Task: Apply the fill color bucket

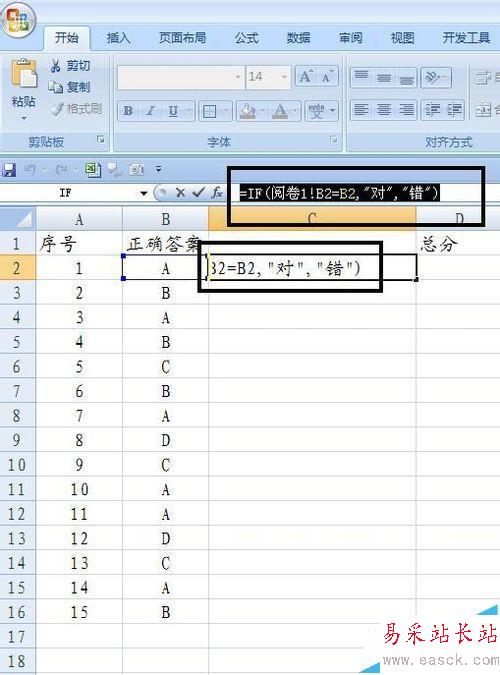Action: click(x=248, y=111)
